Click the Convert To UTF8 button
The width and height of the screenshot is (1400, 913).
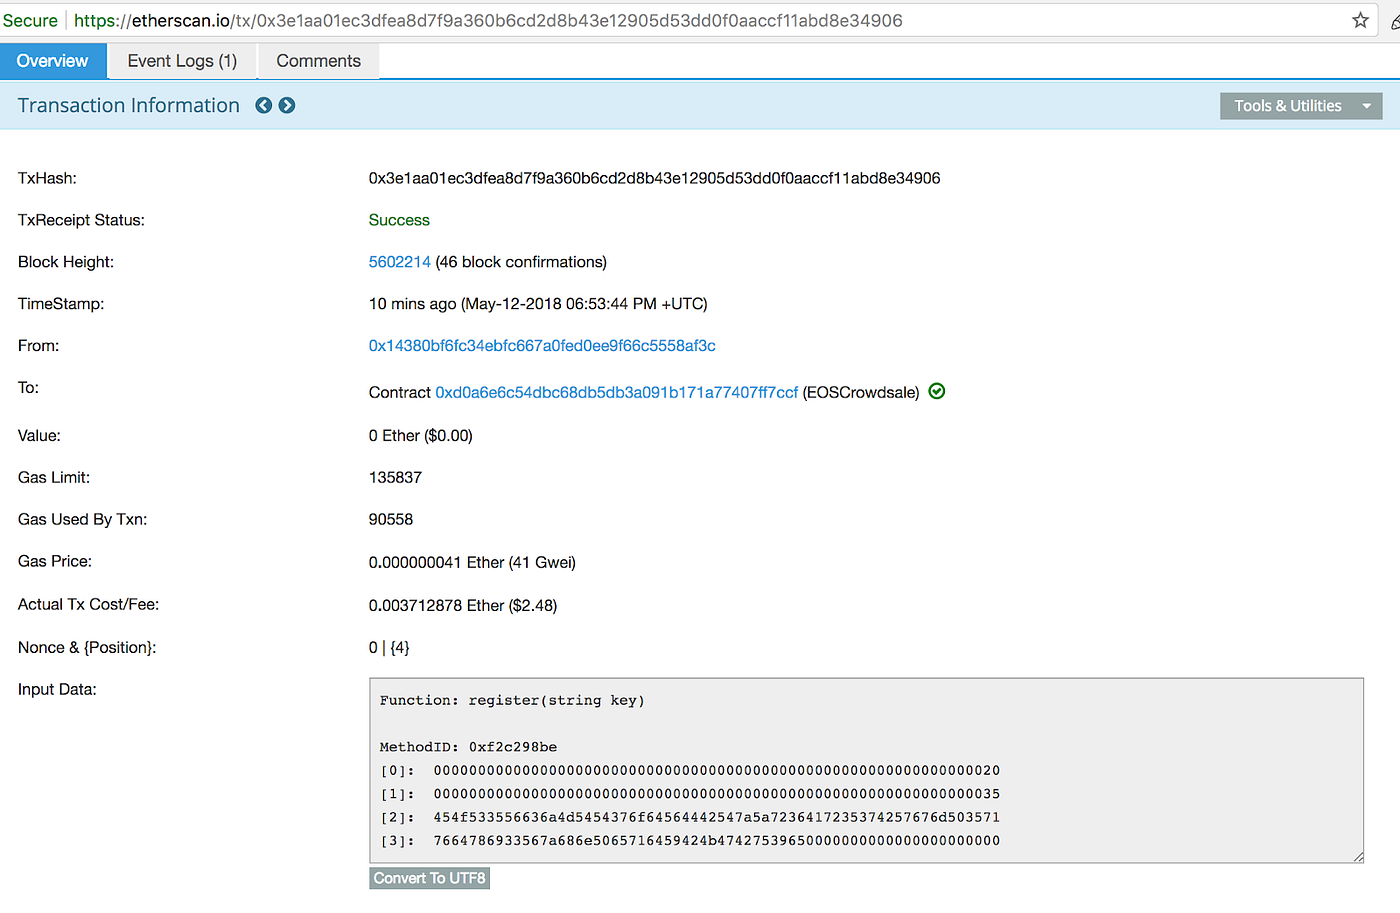tap(430, 878)
